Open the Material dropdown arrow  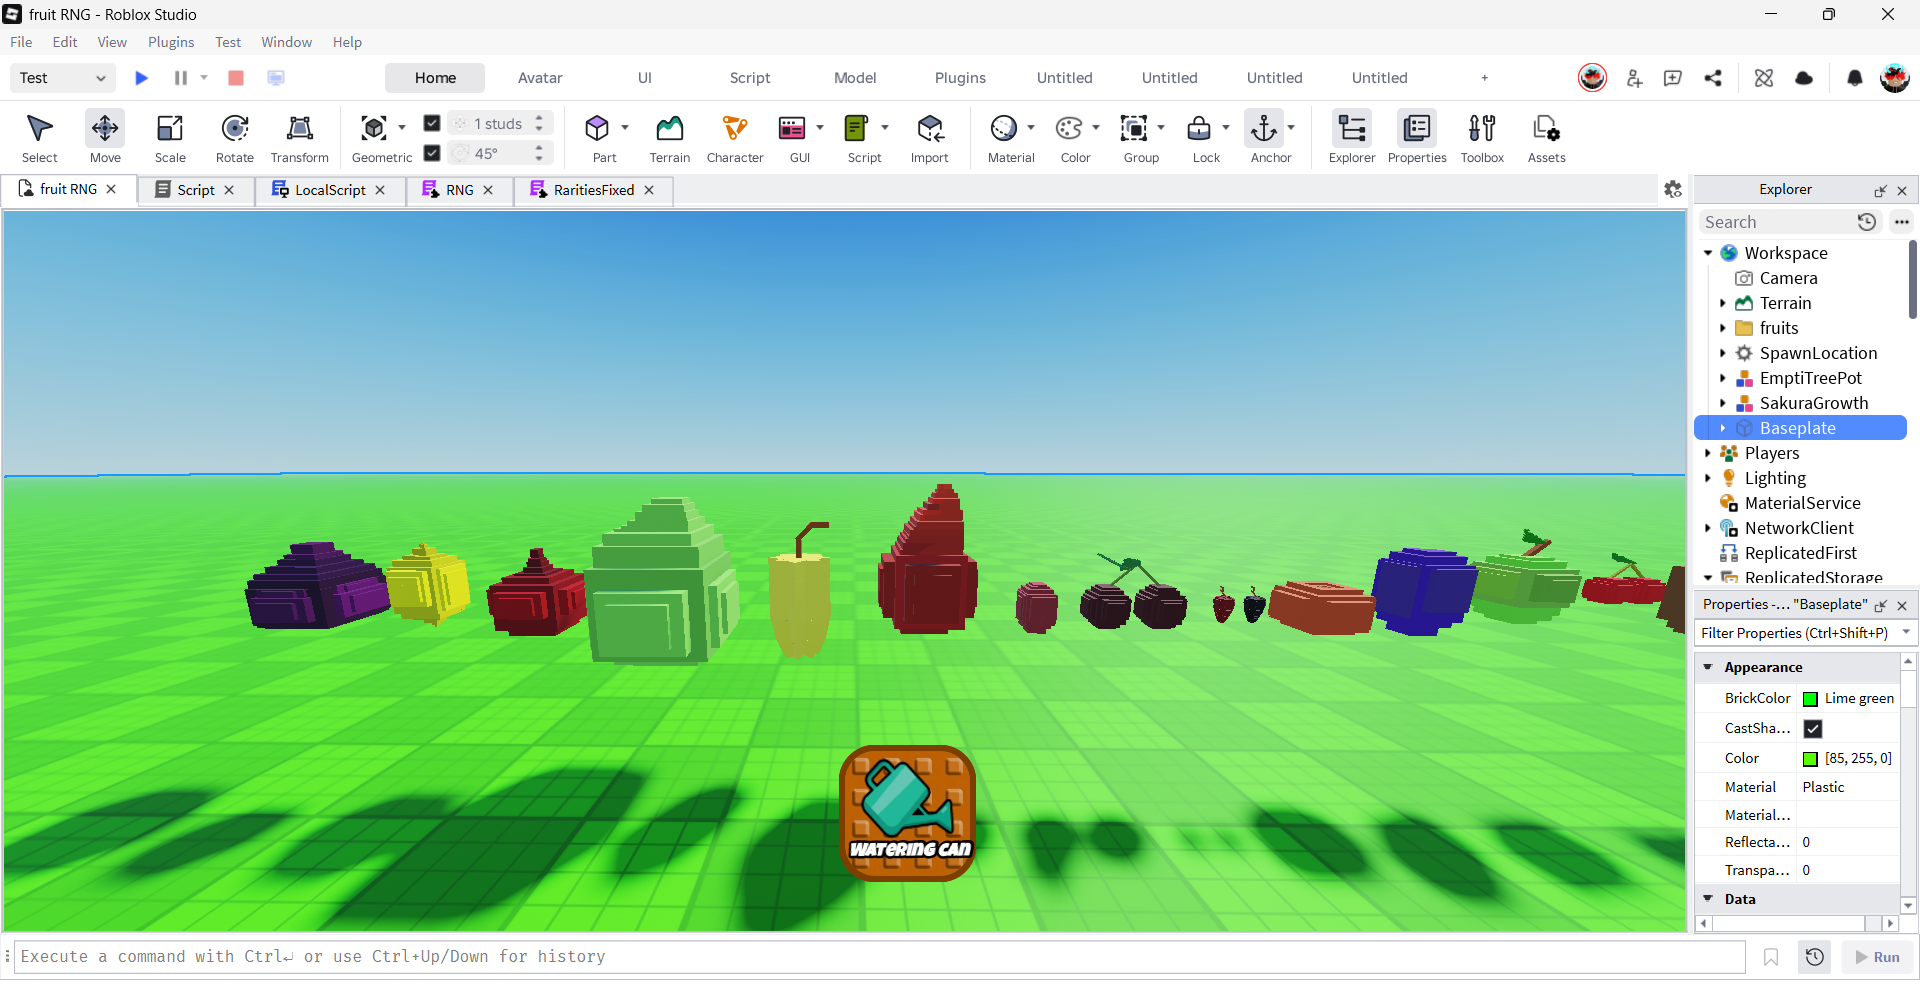tap(1031, 127)
